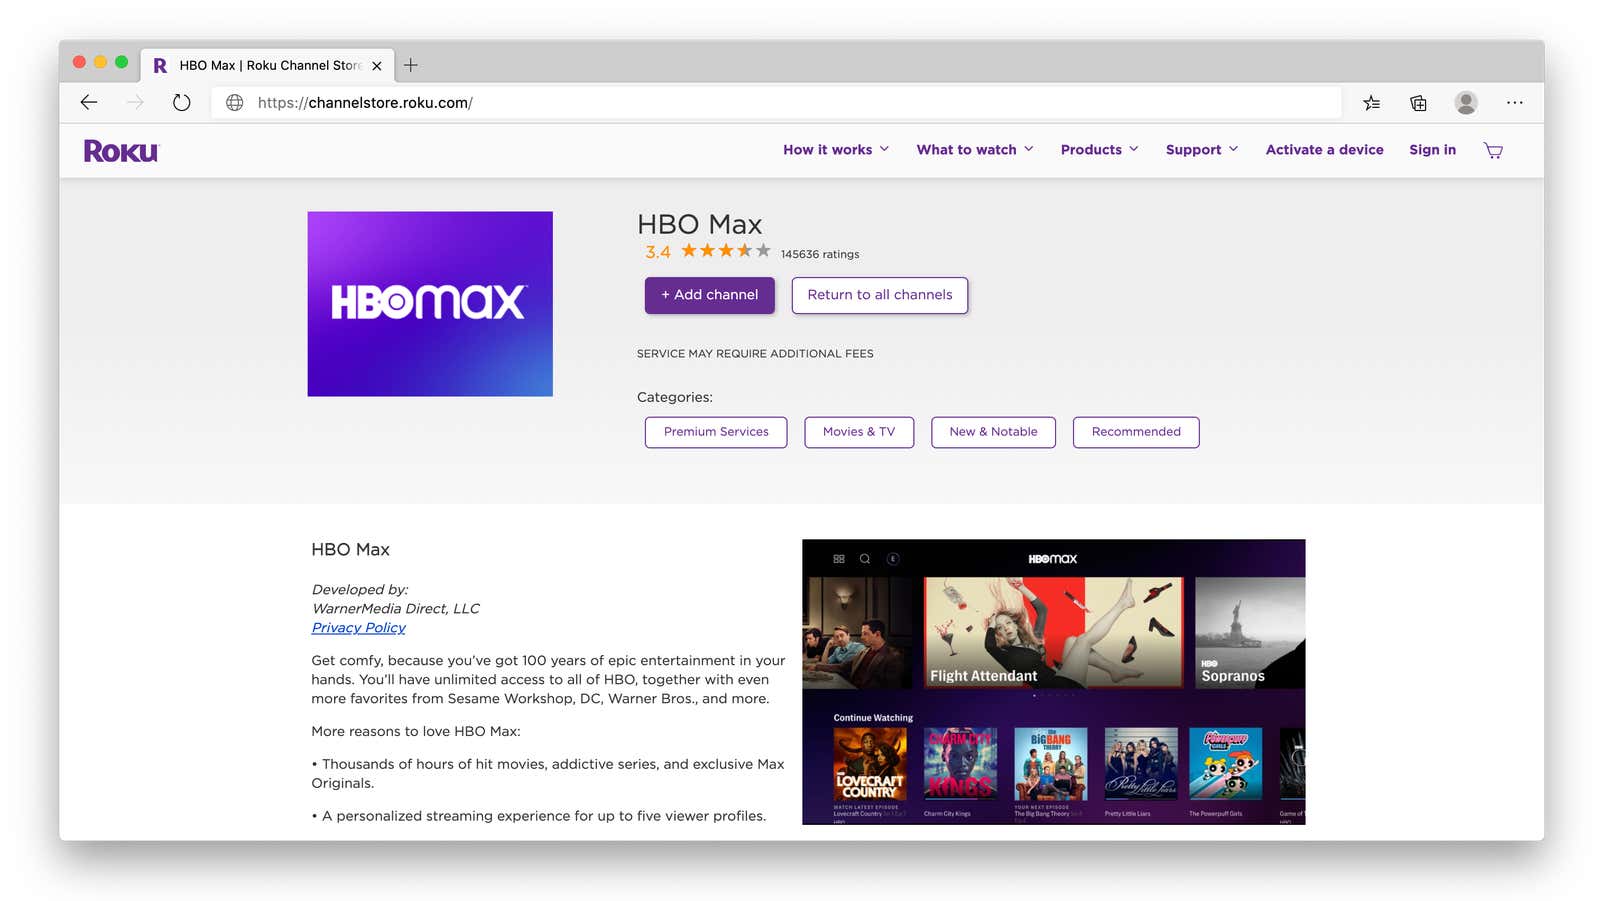Image resolution: width=1600 pixels, height=901 pixels.
Task: Open a new tab with plus icon
Action: [410, 65]
